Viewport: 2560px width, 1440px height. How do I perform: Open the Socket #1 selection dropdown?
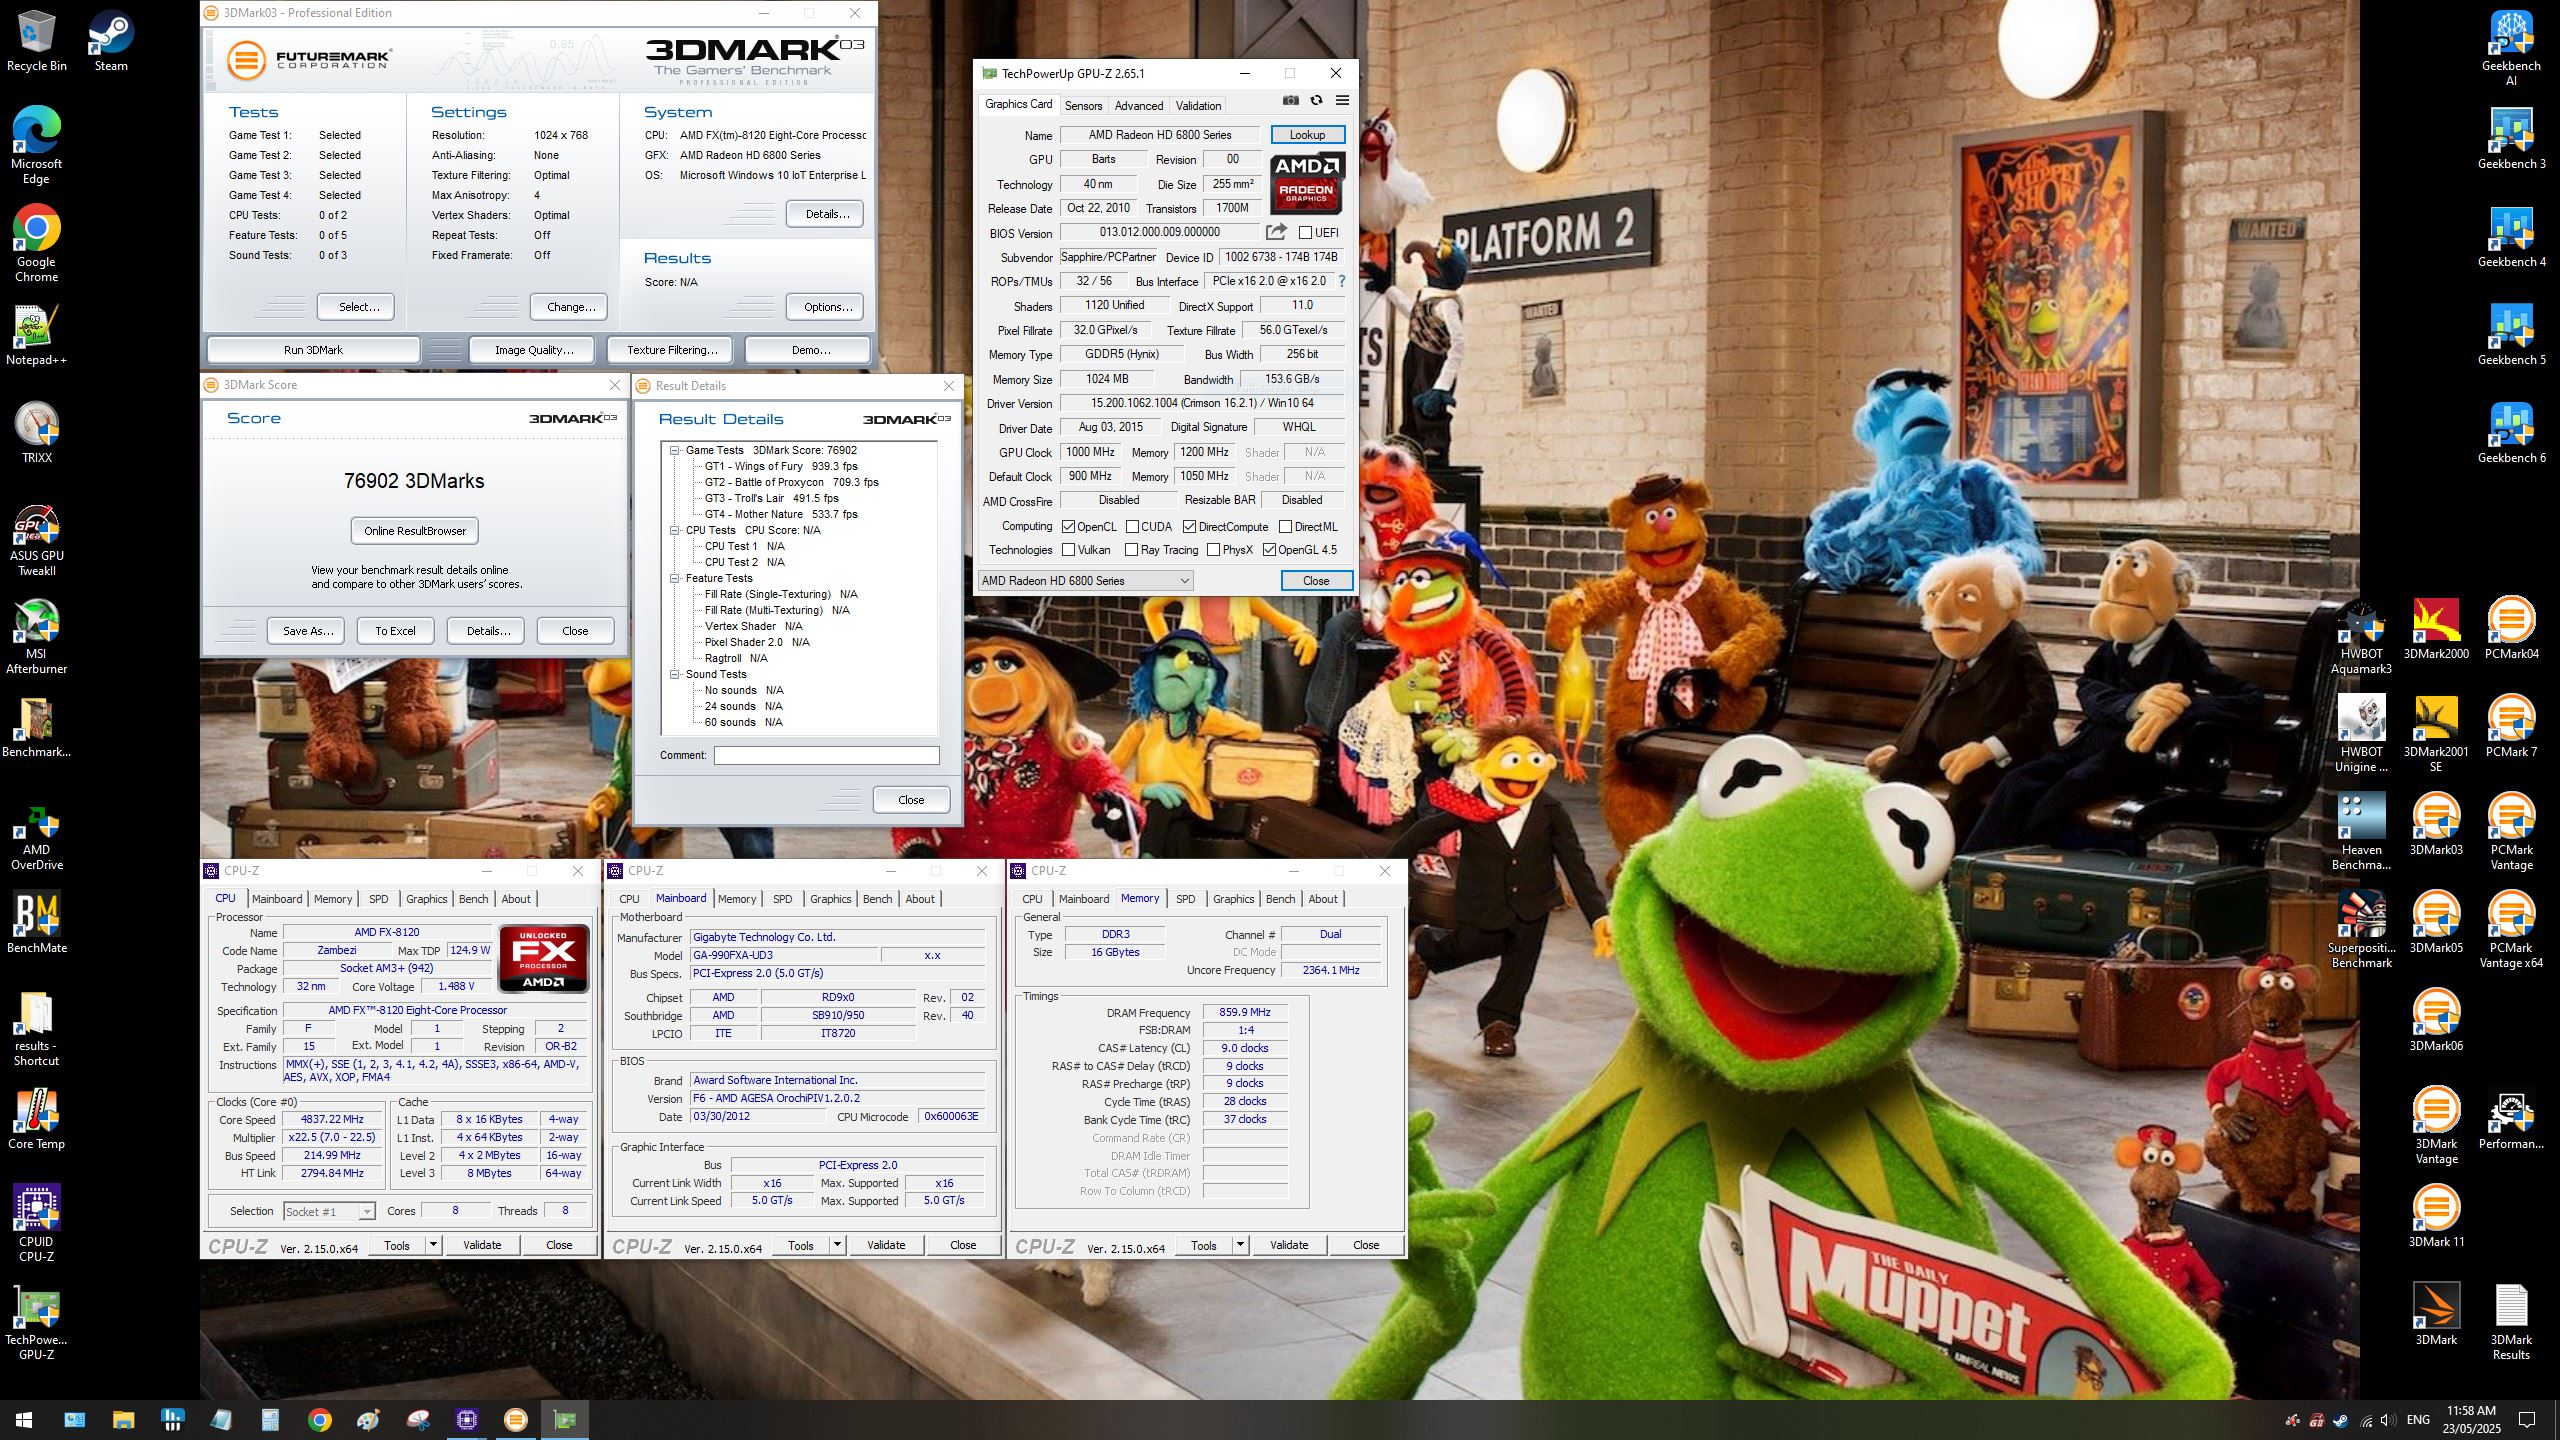(329, 1212)
